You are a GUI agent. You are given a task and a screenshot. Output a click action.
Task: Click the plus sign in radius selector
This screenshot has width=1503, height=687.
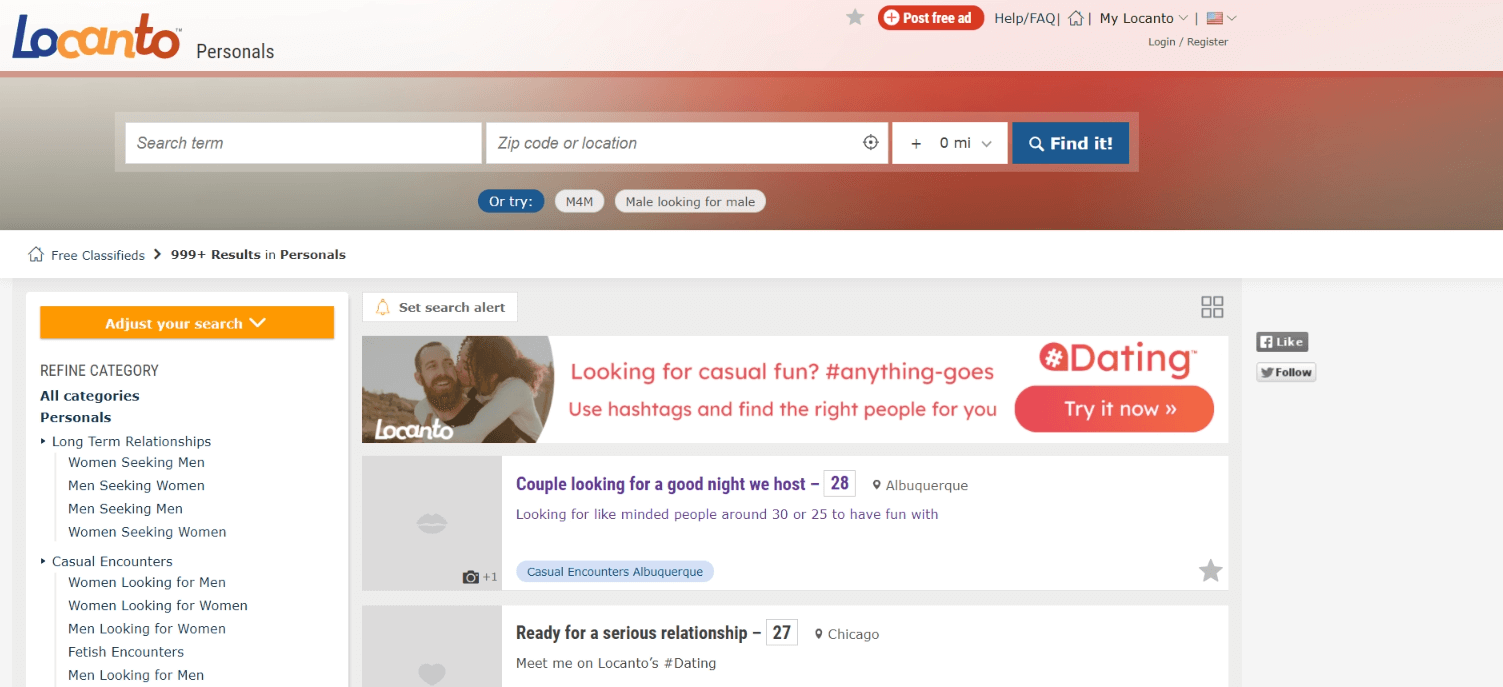point(916,143)
